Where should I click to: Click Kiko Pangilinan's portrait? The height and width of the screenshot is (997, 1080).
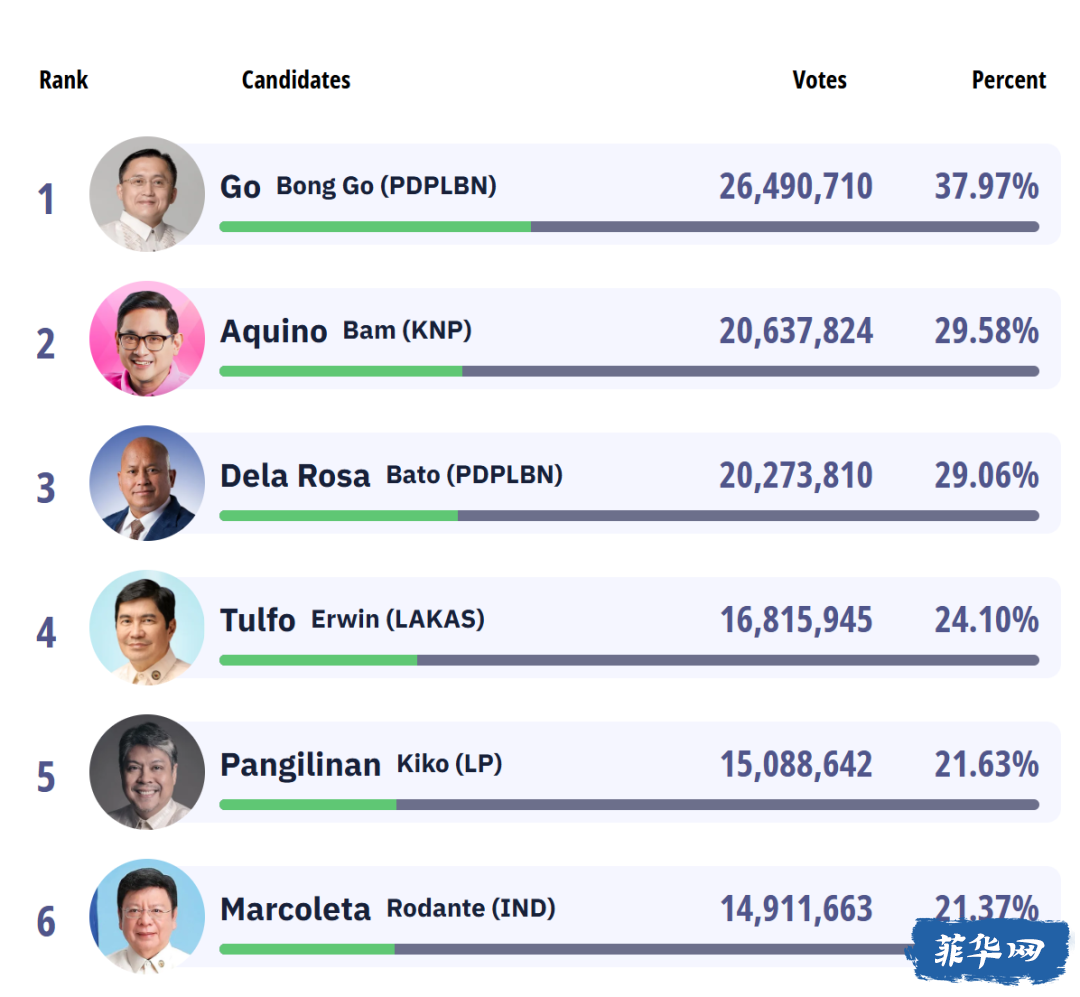click(147, 772)
